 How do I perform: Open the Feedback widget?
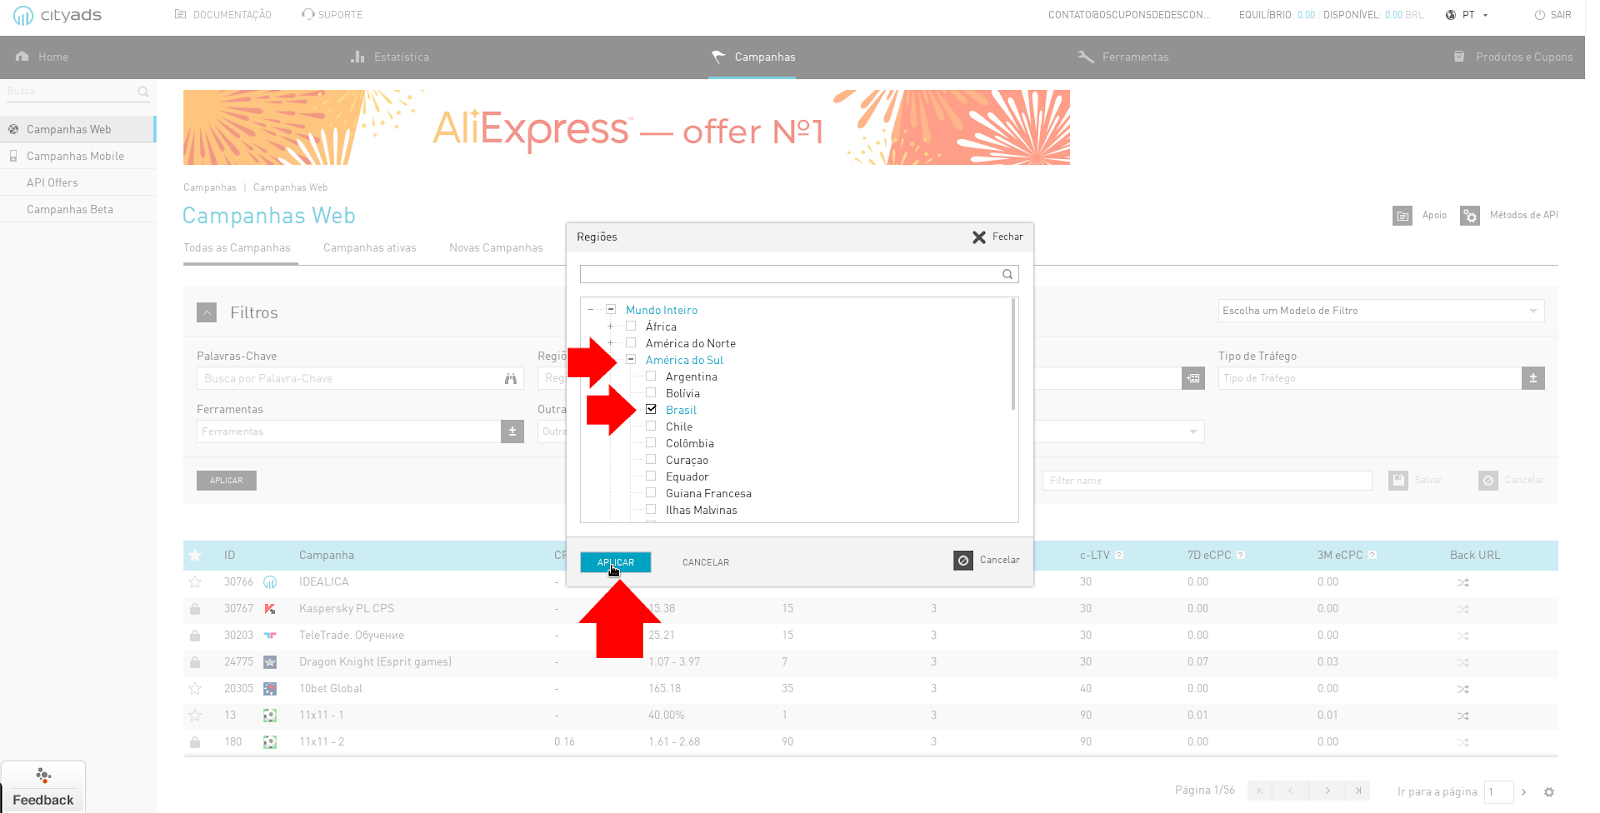43,787
